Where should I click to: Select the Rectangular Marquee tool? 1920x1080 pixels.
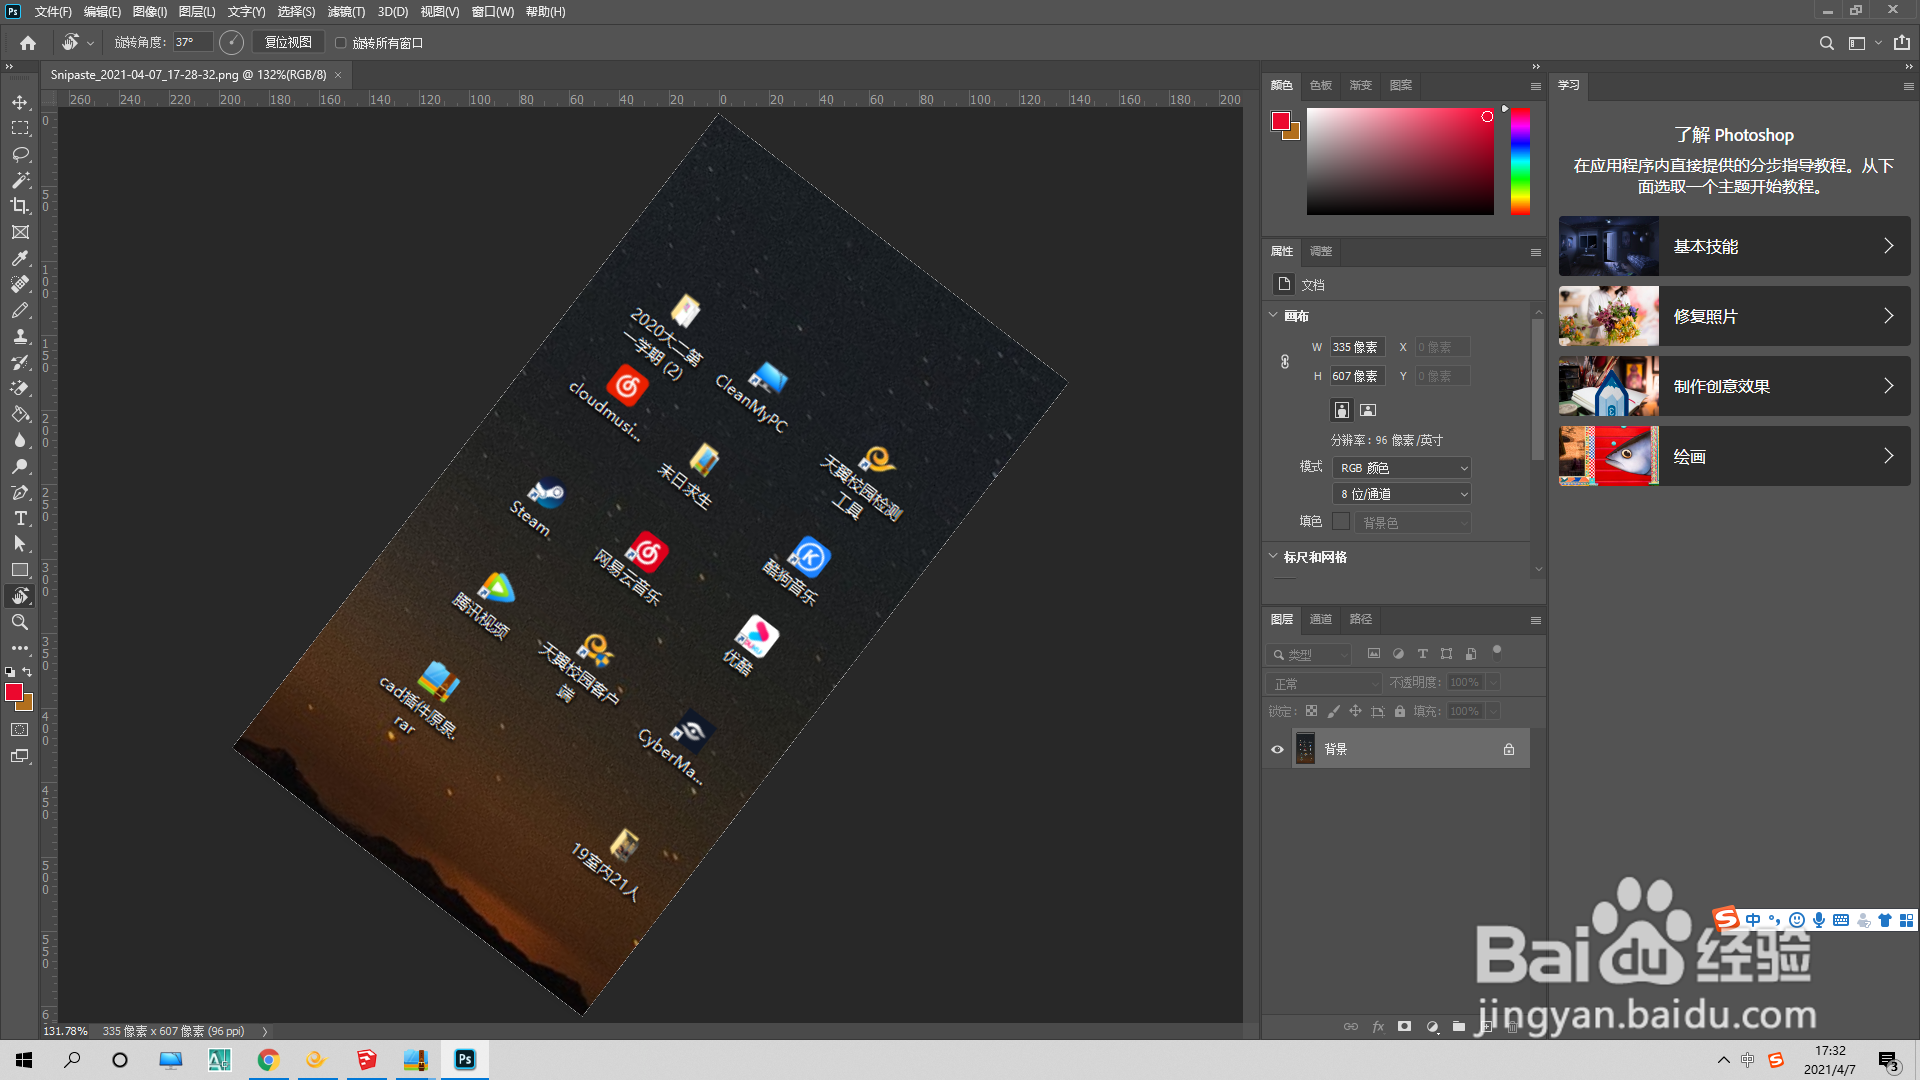click(x=20, y=128)
